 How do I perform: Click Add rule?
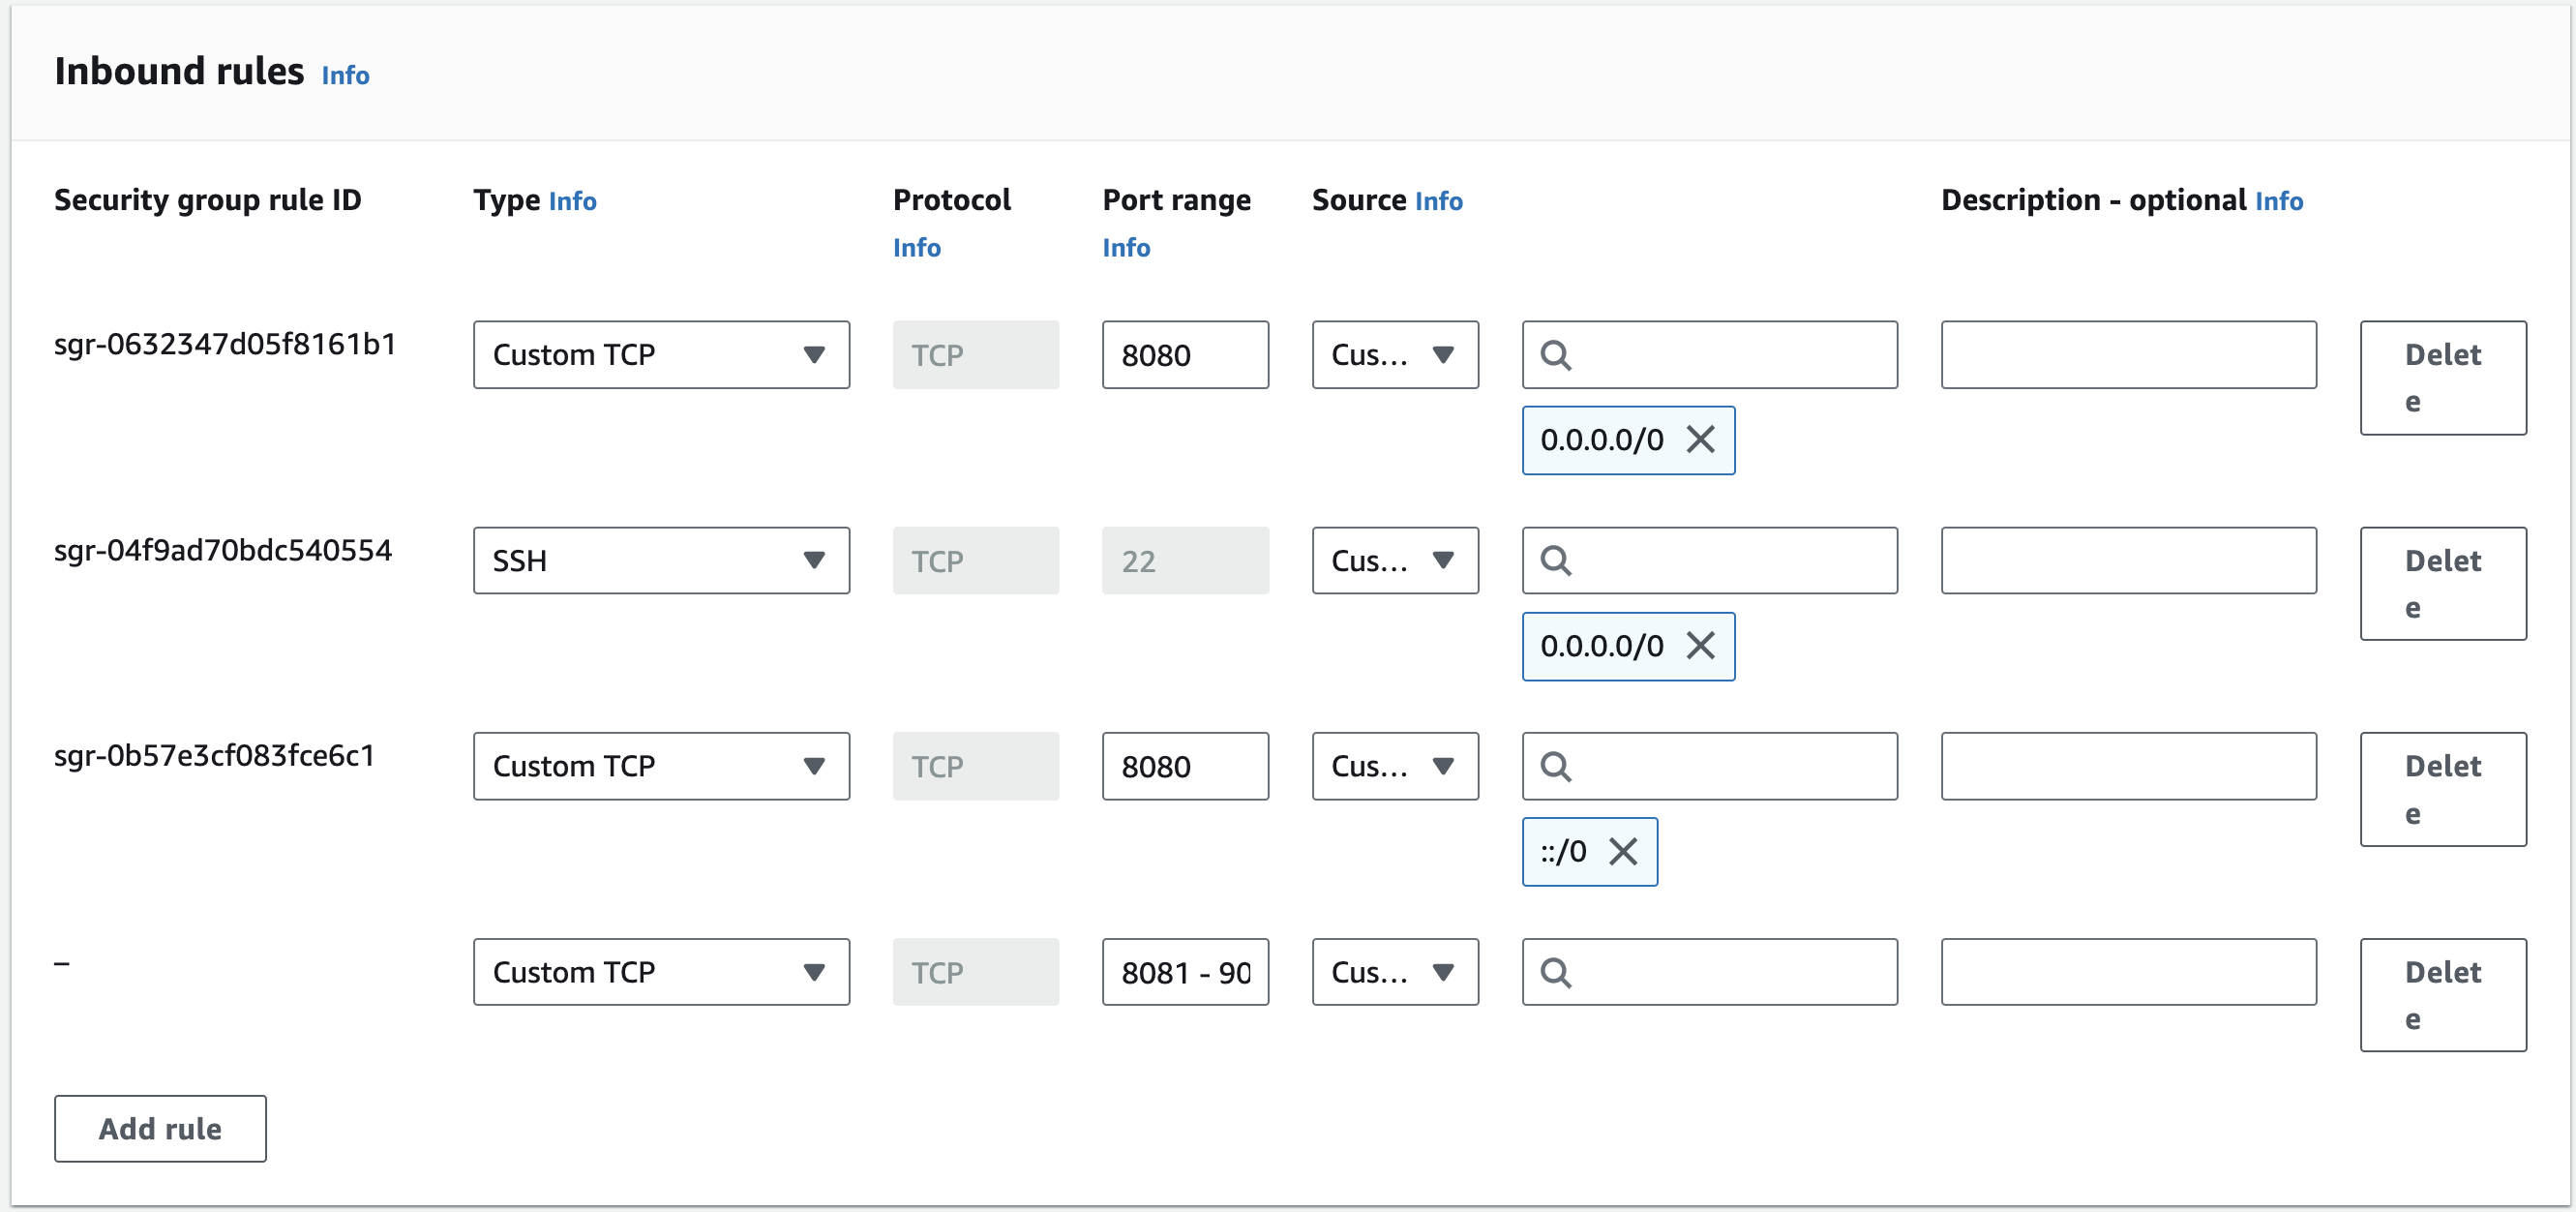[159, 1128]
